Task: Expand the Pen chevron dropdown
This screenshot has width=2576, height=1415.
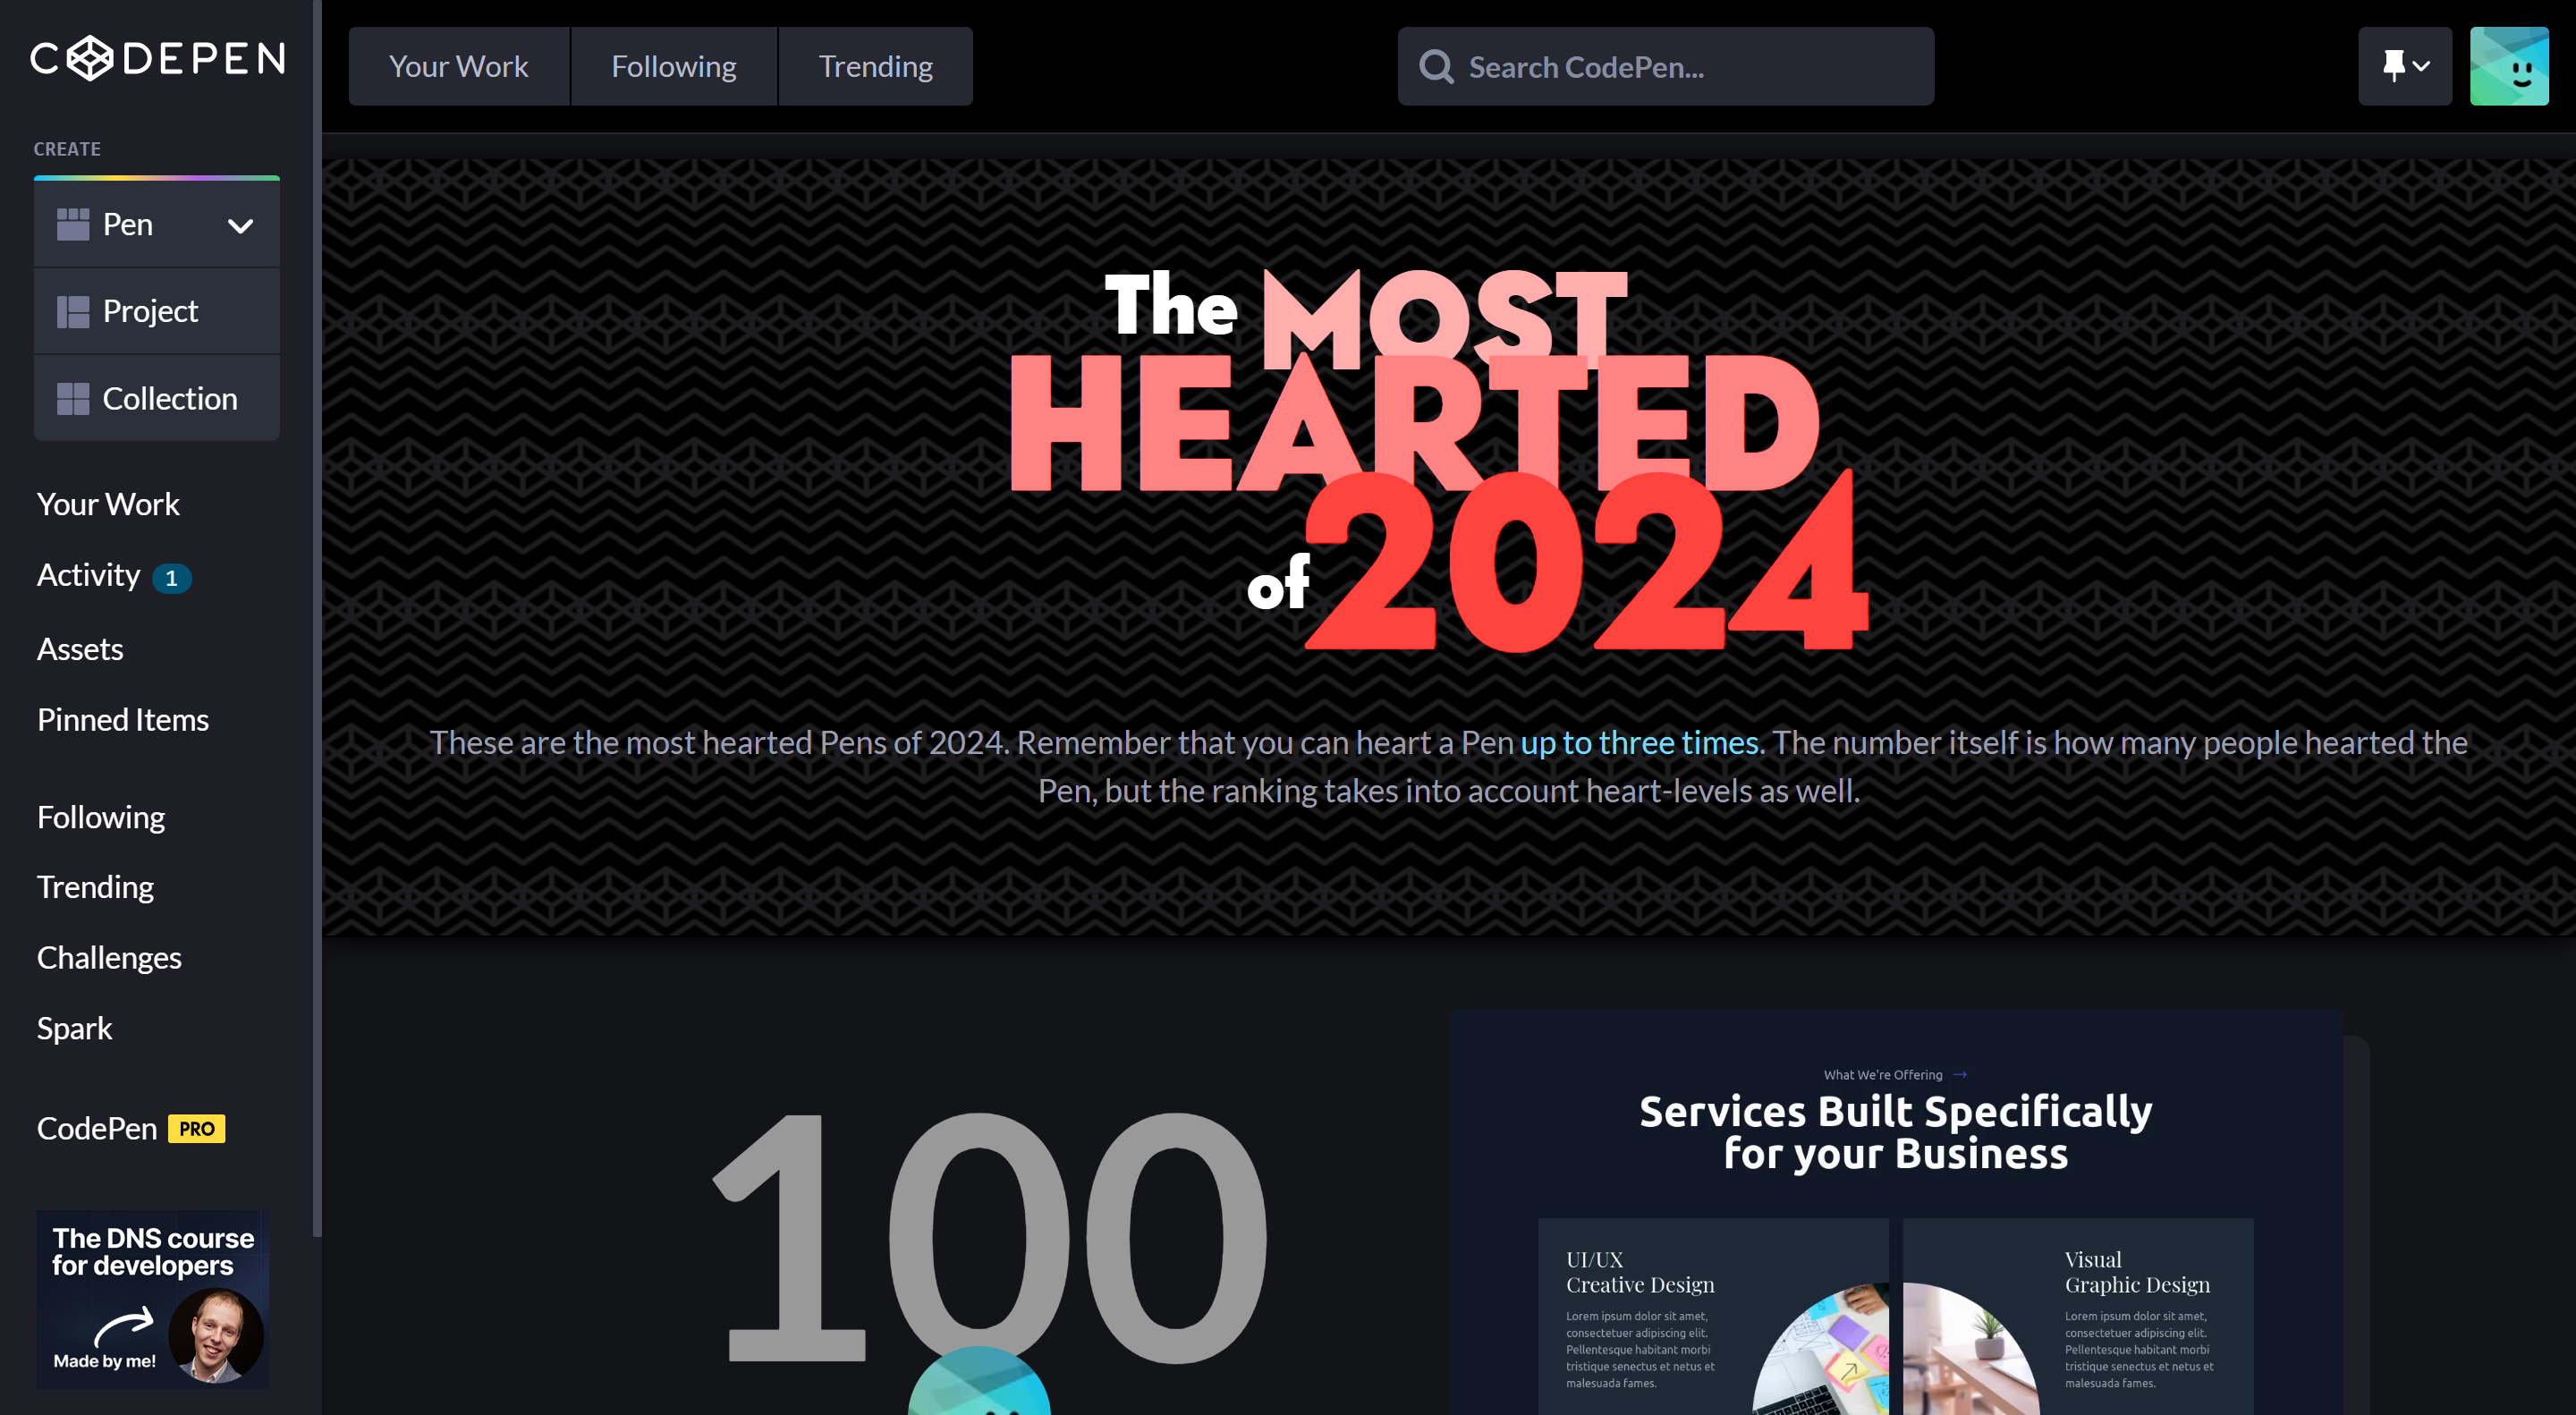Action: [240, 226]
